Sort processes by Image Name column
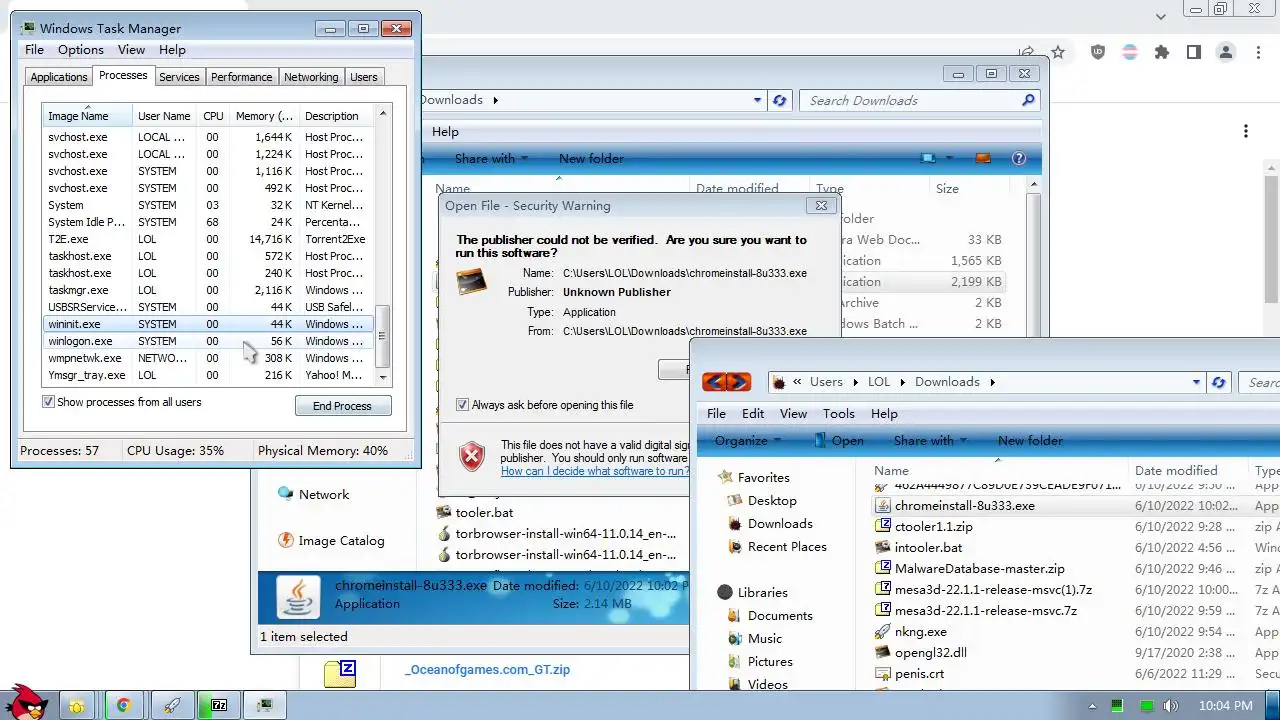The height and width of the screenshot is (720, 1280). pyautogui.click(x=87, y=116)
